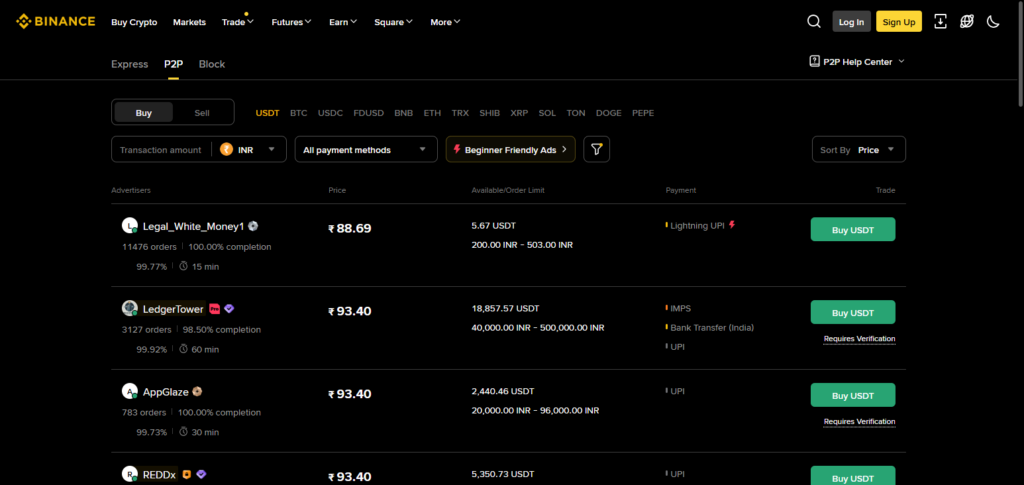1024x485 pixels.
Task: Open All payment methods dropdown
Action: 366,149
